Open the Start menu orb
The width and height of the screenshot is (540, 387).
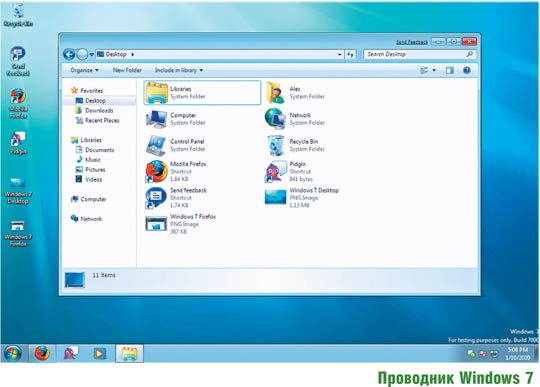(13, 353)
